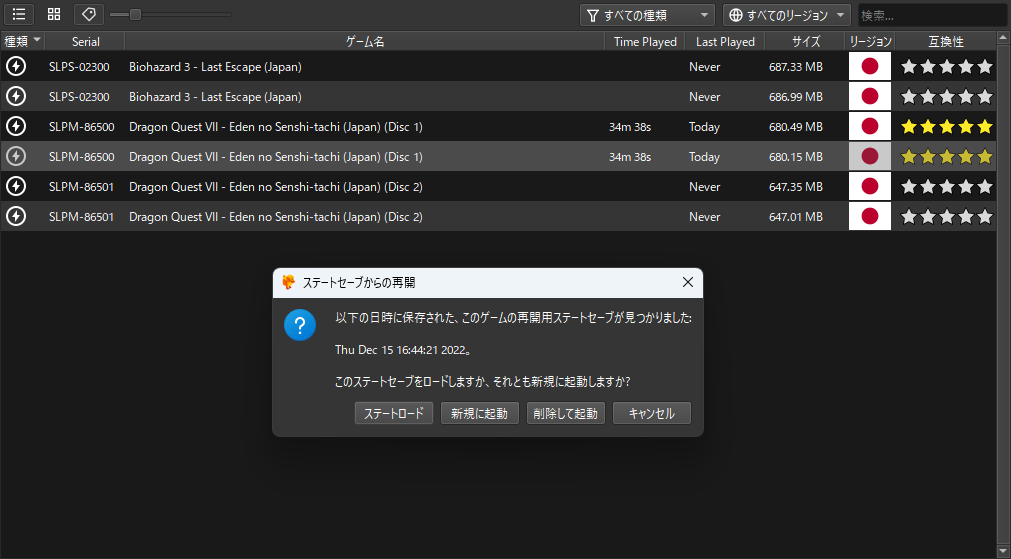The image size is (1011, 559).
Task: Click the scrollbar down arrow of the game list
Action: point(1003,551)
